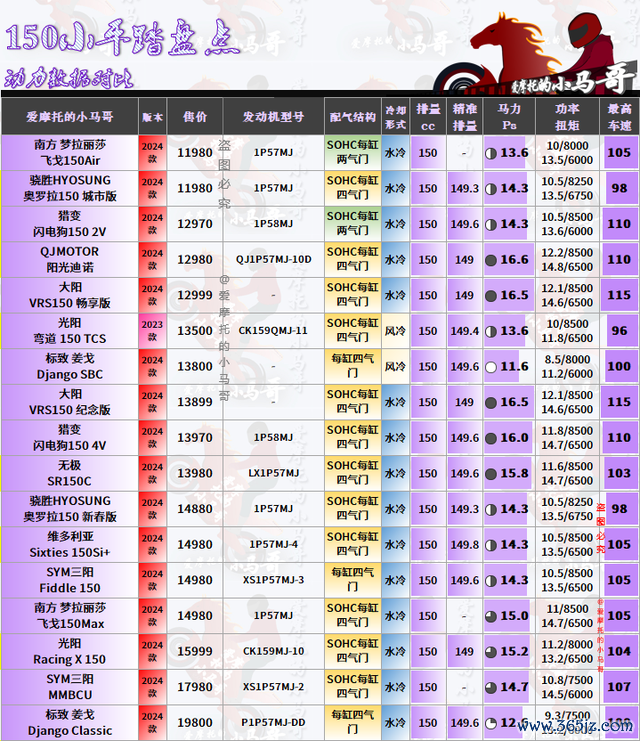Select the VRS150 纪念版 model name
Image resolution: width=640 pixels, height=741 pixels.
(x=70, y=410)
